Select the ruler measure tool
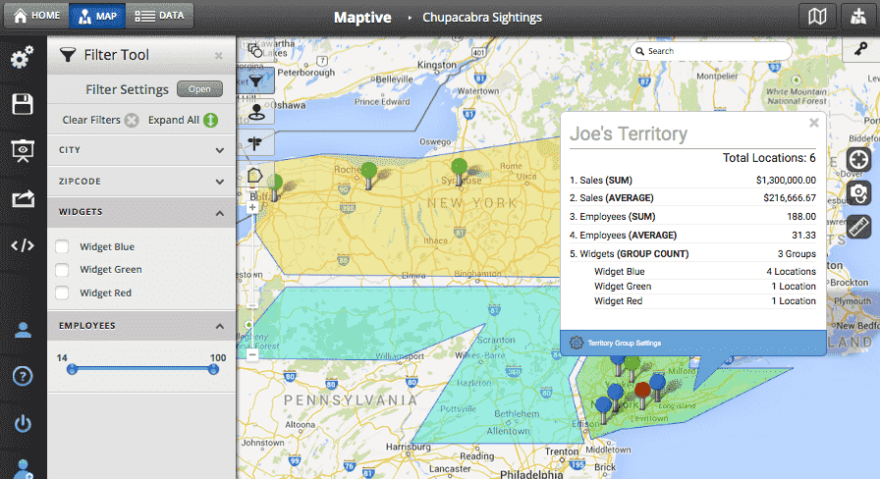Screen dimensions: 880x479 [859, 227]
